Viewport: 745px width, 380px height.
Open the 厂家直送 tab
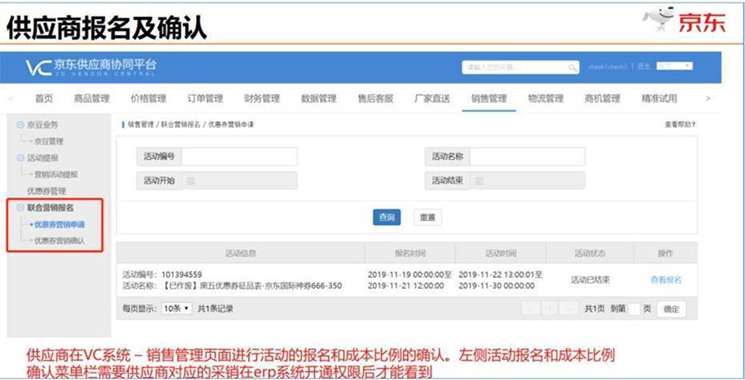point(432,98)
